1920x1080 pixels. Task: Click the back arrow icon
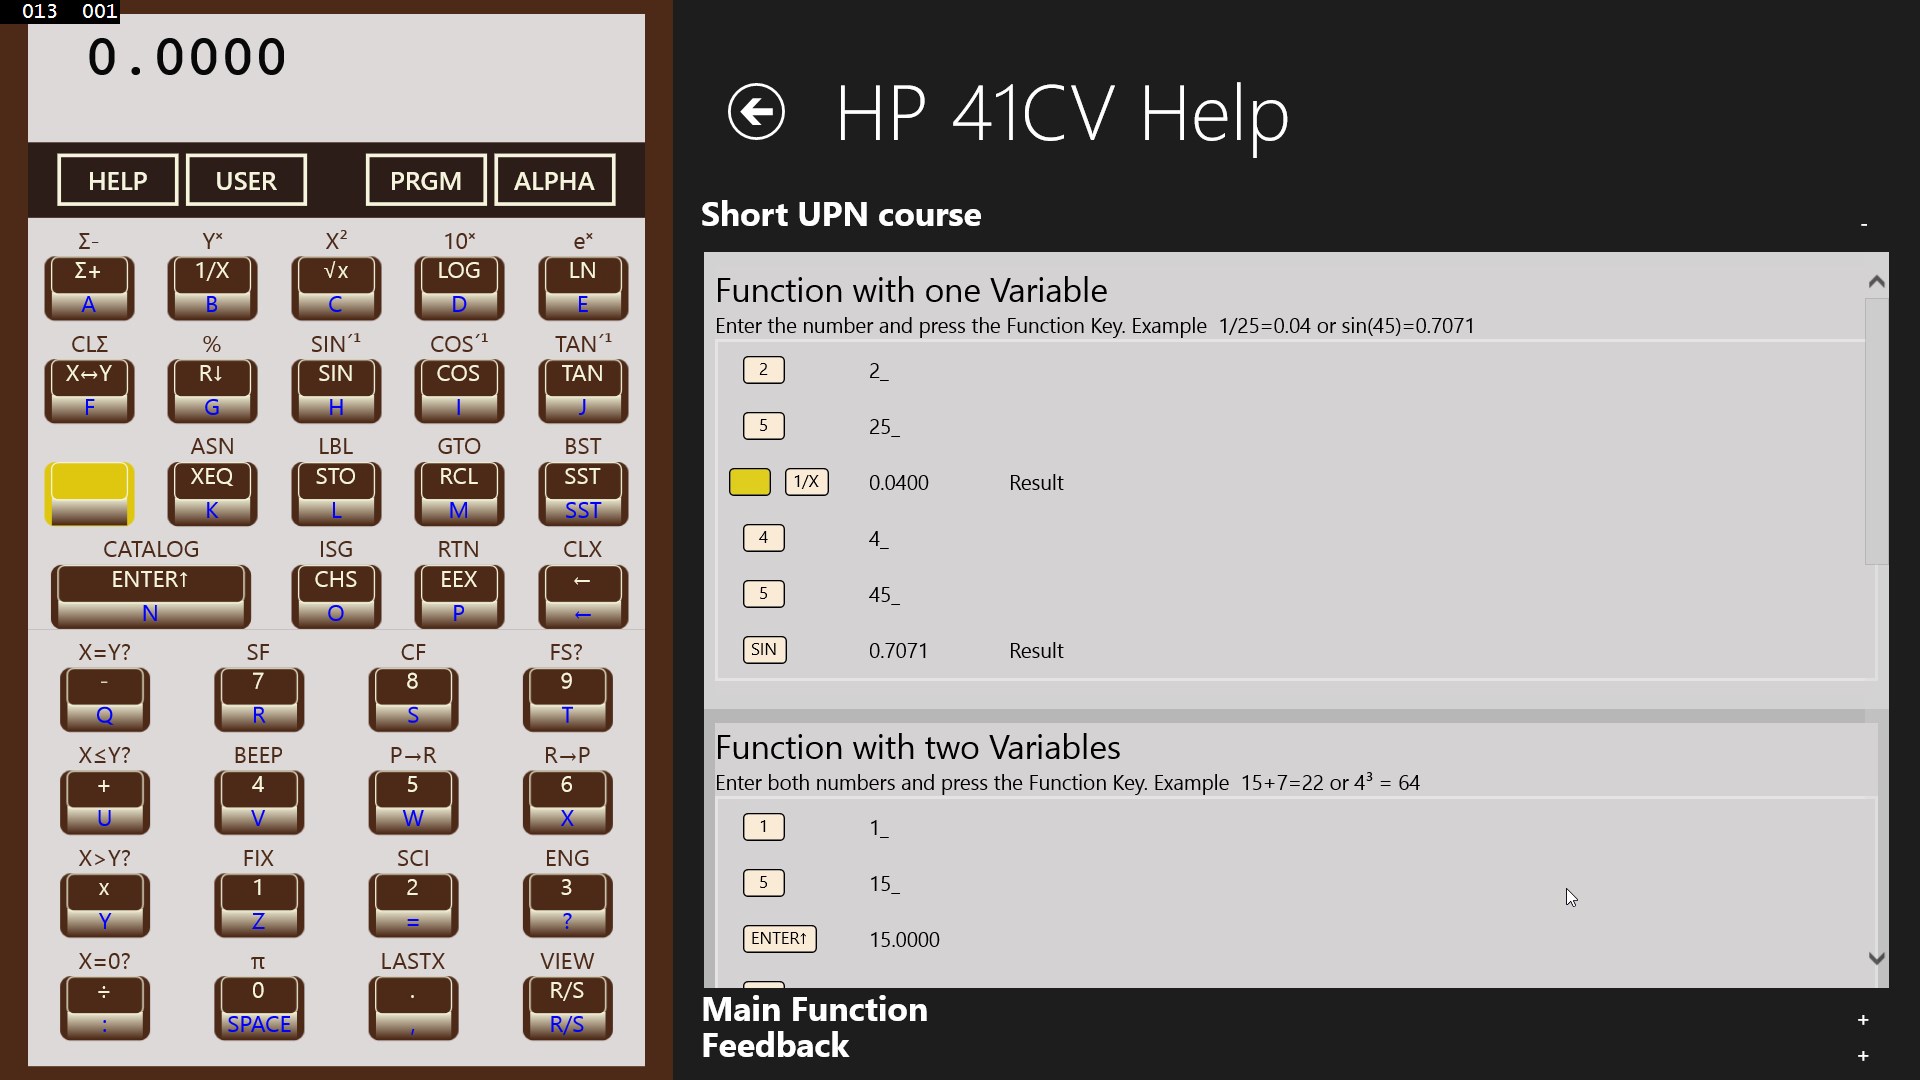756,111
